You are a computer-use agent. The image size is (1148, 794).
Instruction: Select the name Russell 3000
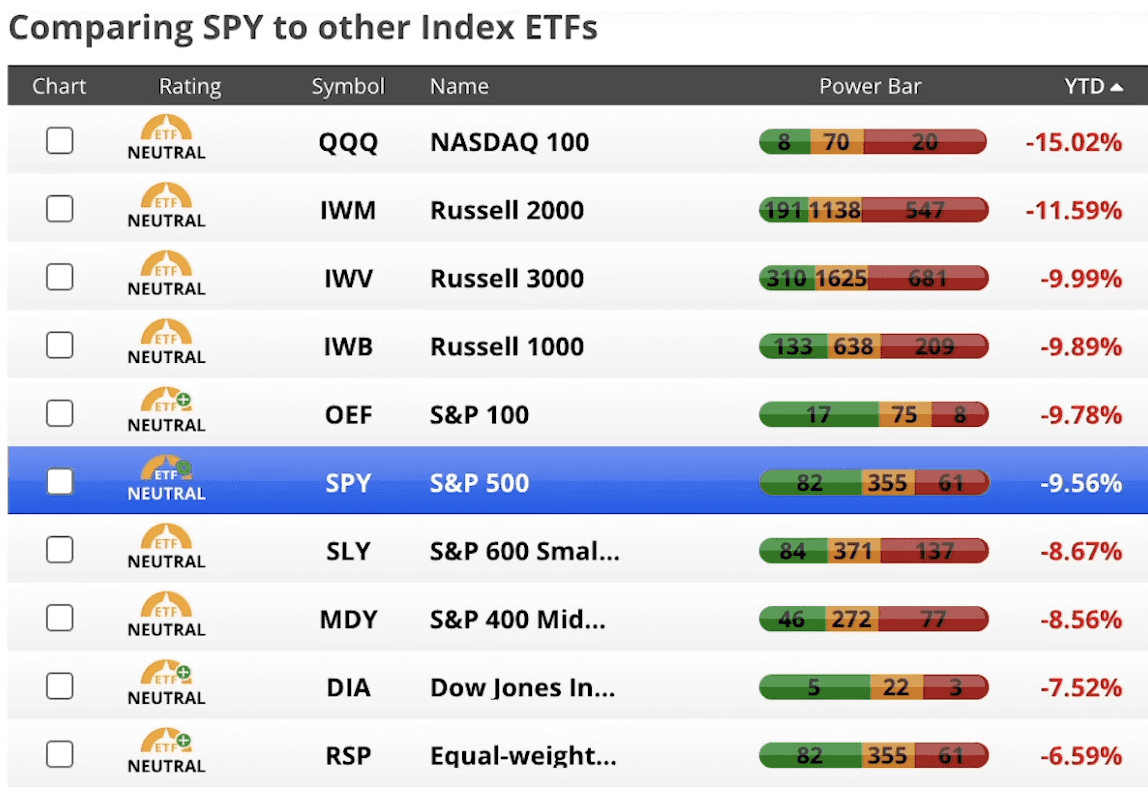pyautogui.click(x=507, y=278)
